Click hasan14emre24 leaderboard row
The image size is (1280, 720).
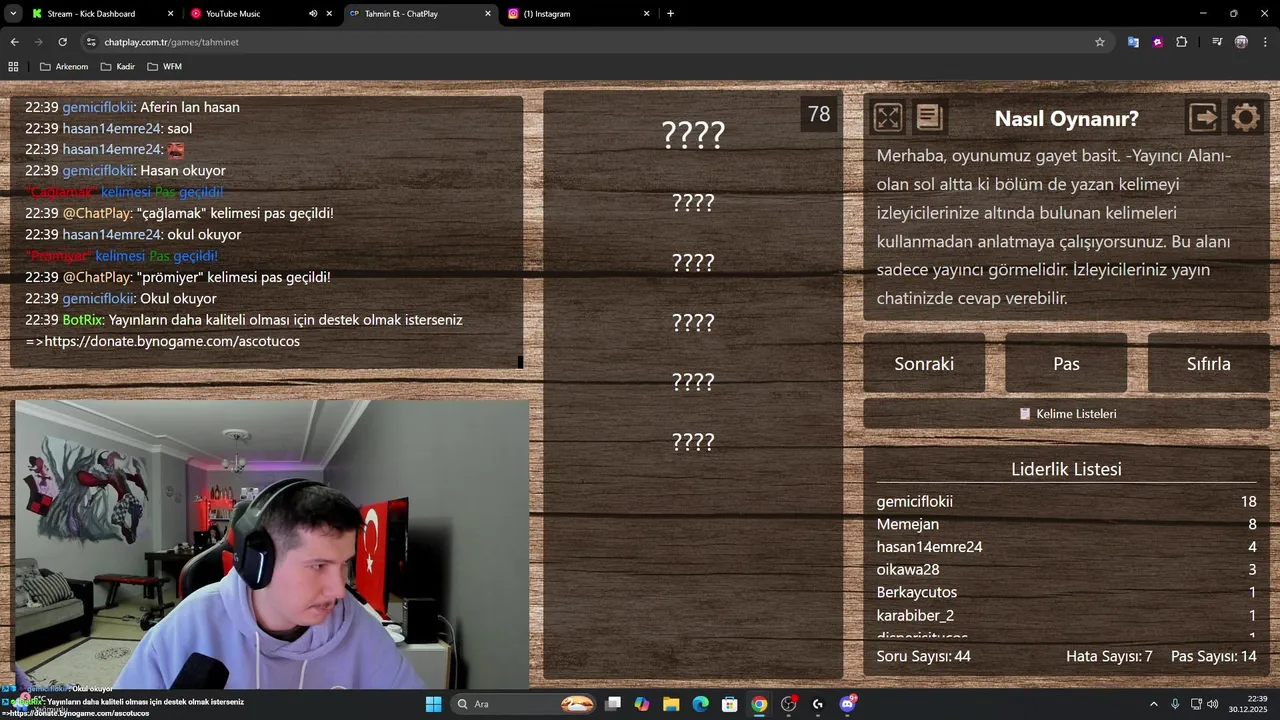tap(1066, 547)
